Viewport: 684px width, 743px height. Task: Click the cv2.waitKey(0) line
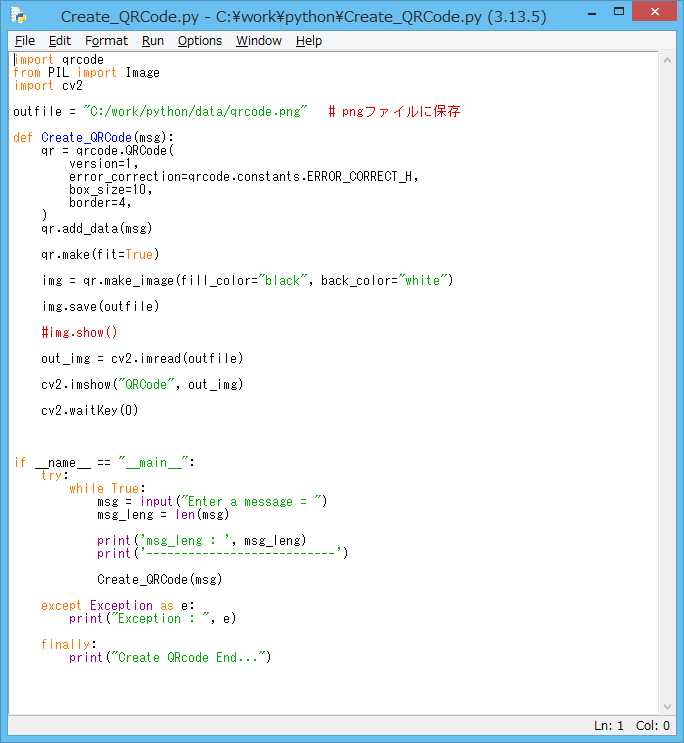click(90, 410)
